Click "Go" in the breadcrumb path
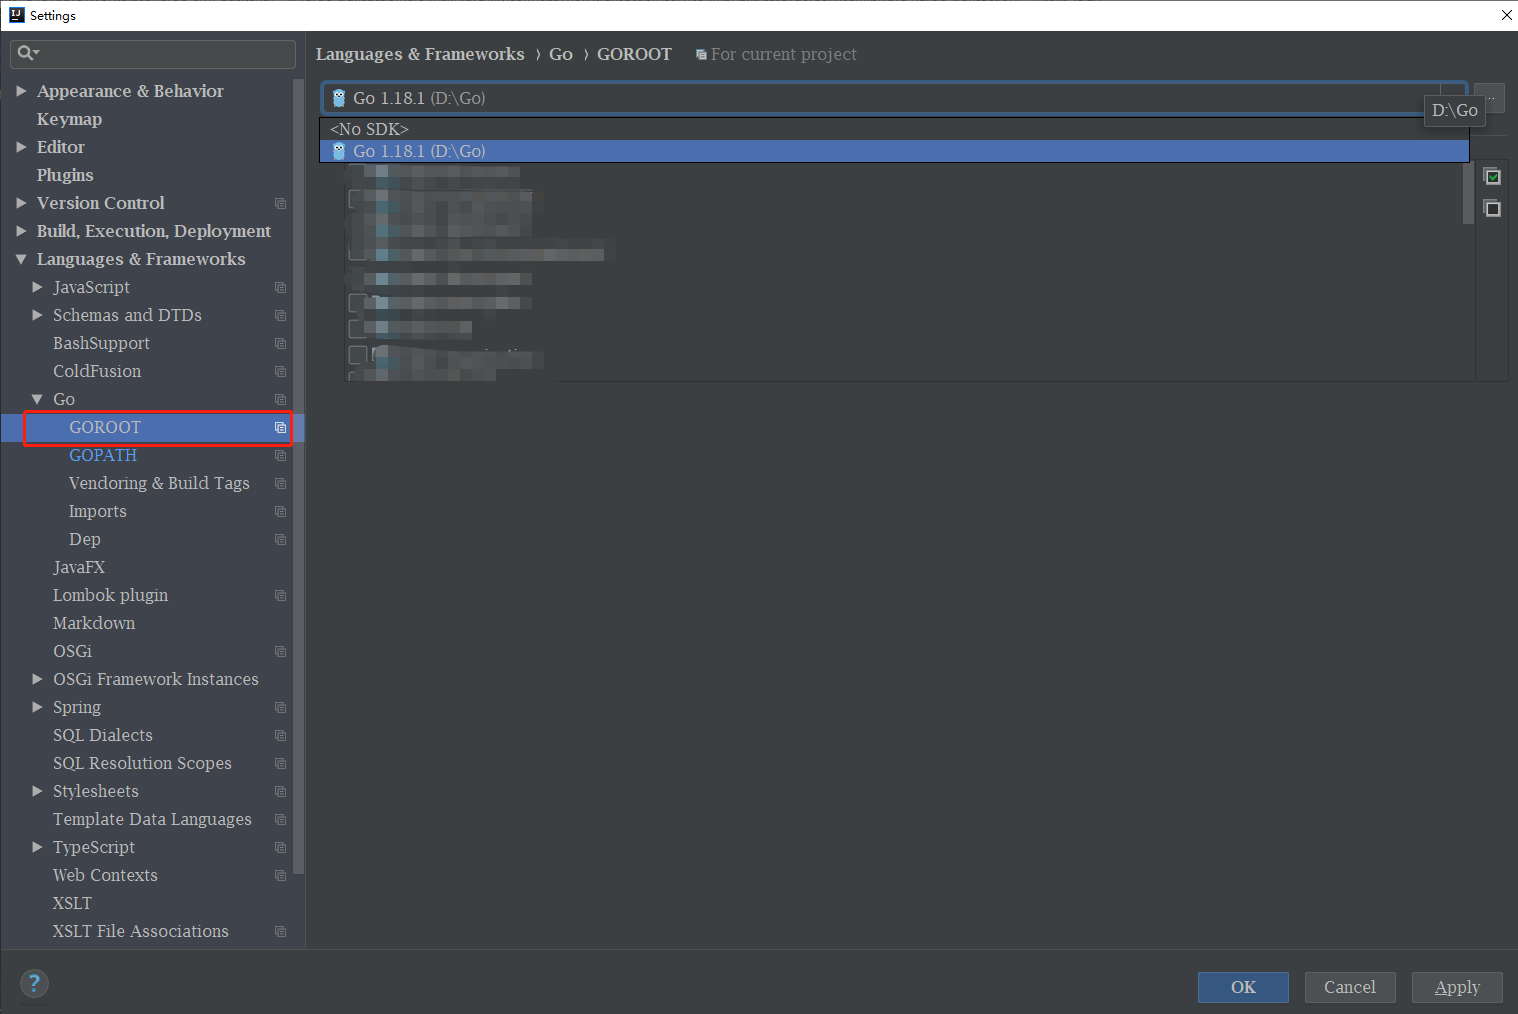 pos(560,54)
